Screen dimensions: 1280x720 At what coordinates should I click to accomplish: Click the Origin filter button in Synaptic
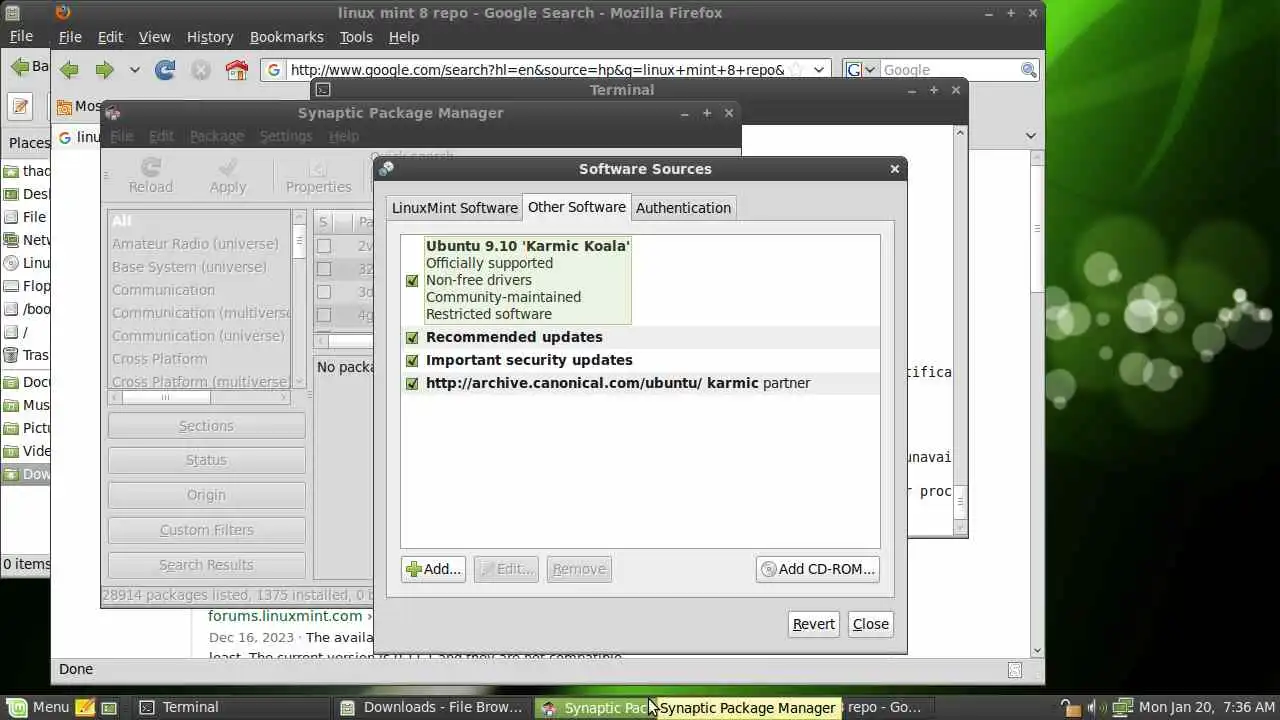pos(206,495)
